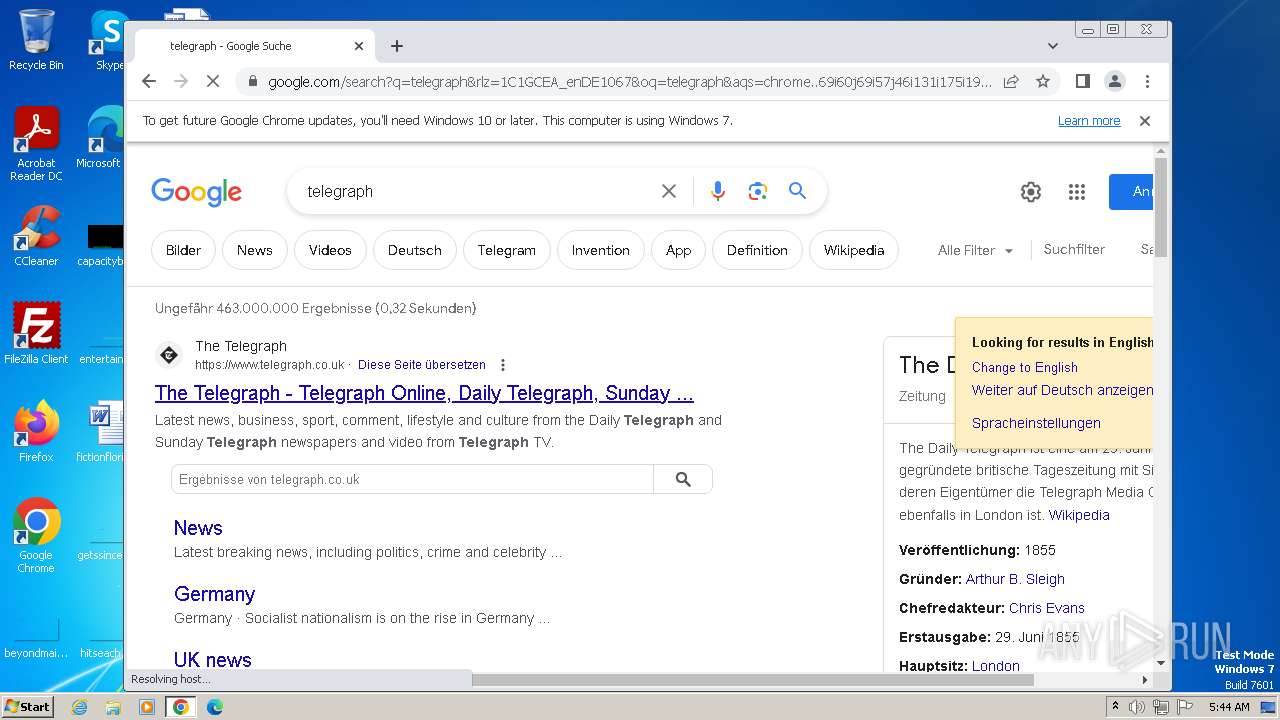Expand the tab search chevron
This screenshot has height=720, width=1280.
[x=1052, y=46]
